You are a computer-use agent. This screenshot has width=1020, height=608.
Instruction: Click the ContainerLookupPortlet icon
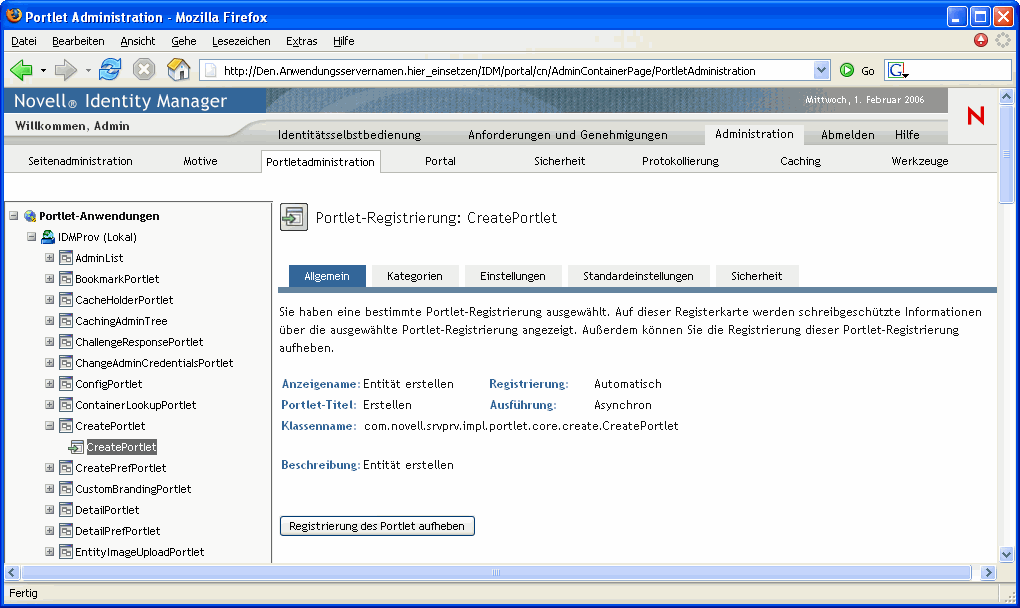66,405
